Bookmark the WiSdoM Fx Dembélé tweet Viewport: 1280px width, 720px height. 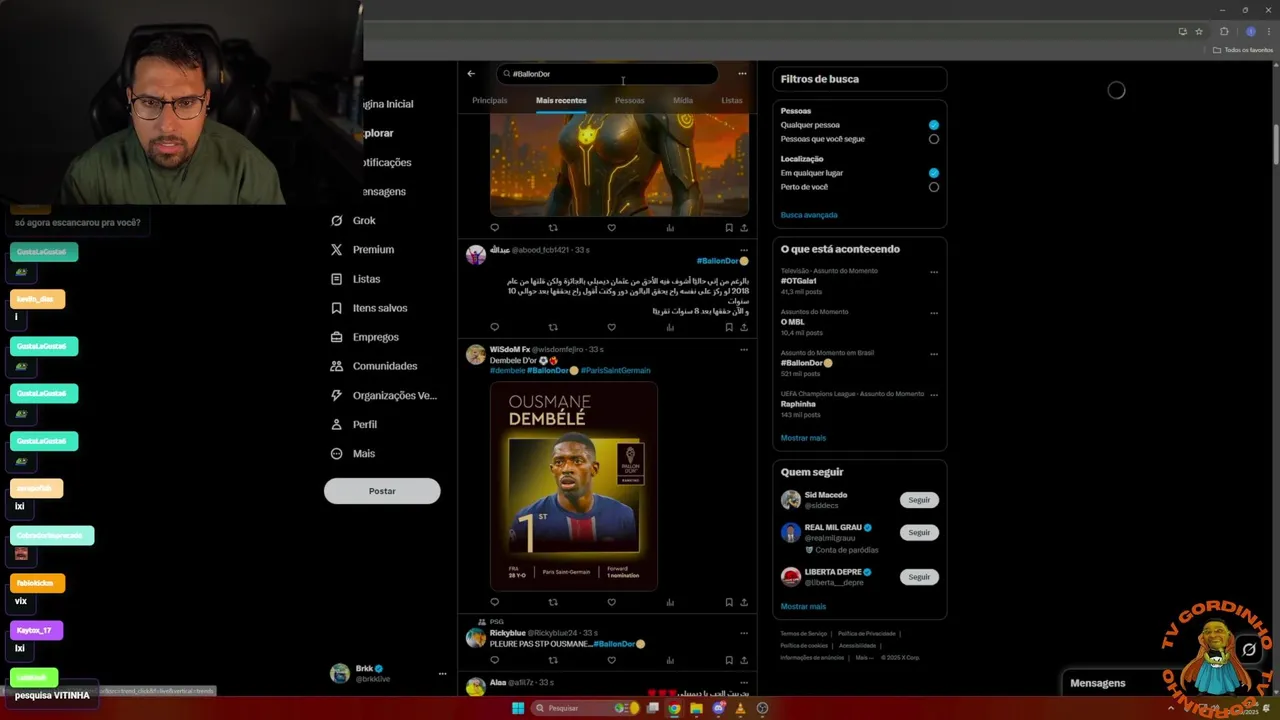pyautogui.click(x=729, y=602)
